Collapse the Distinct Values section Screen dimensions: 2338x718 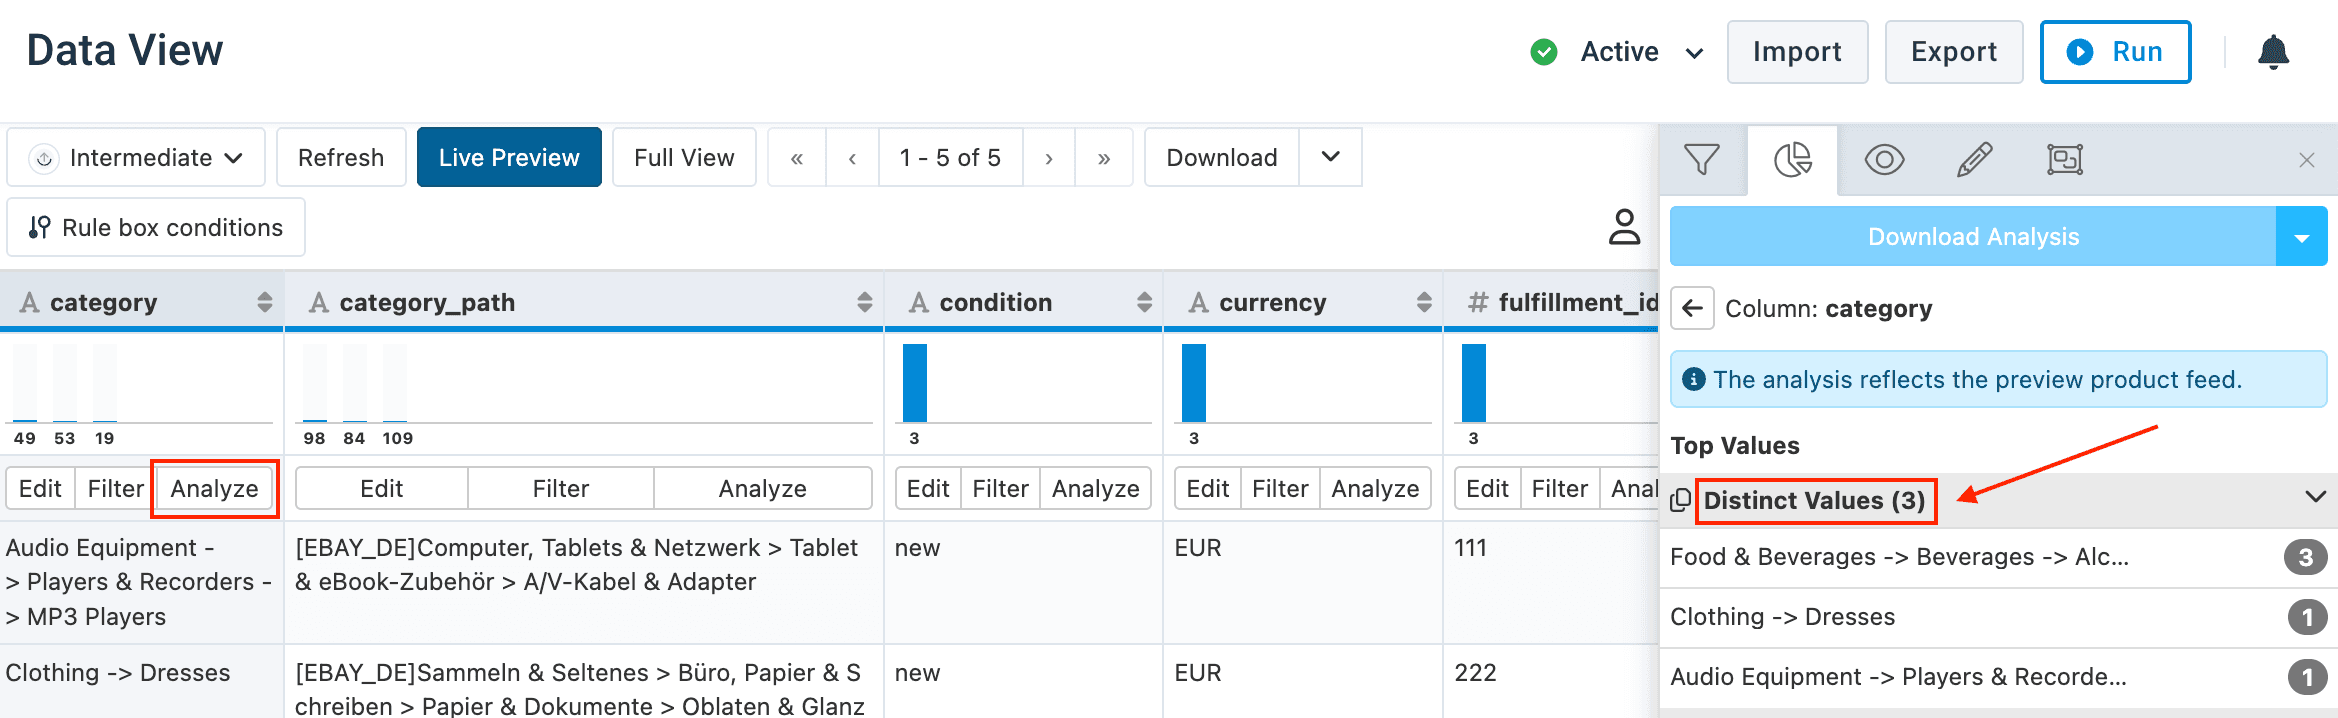[x=2314, y=497]
